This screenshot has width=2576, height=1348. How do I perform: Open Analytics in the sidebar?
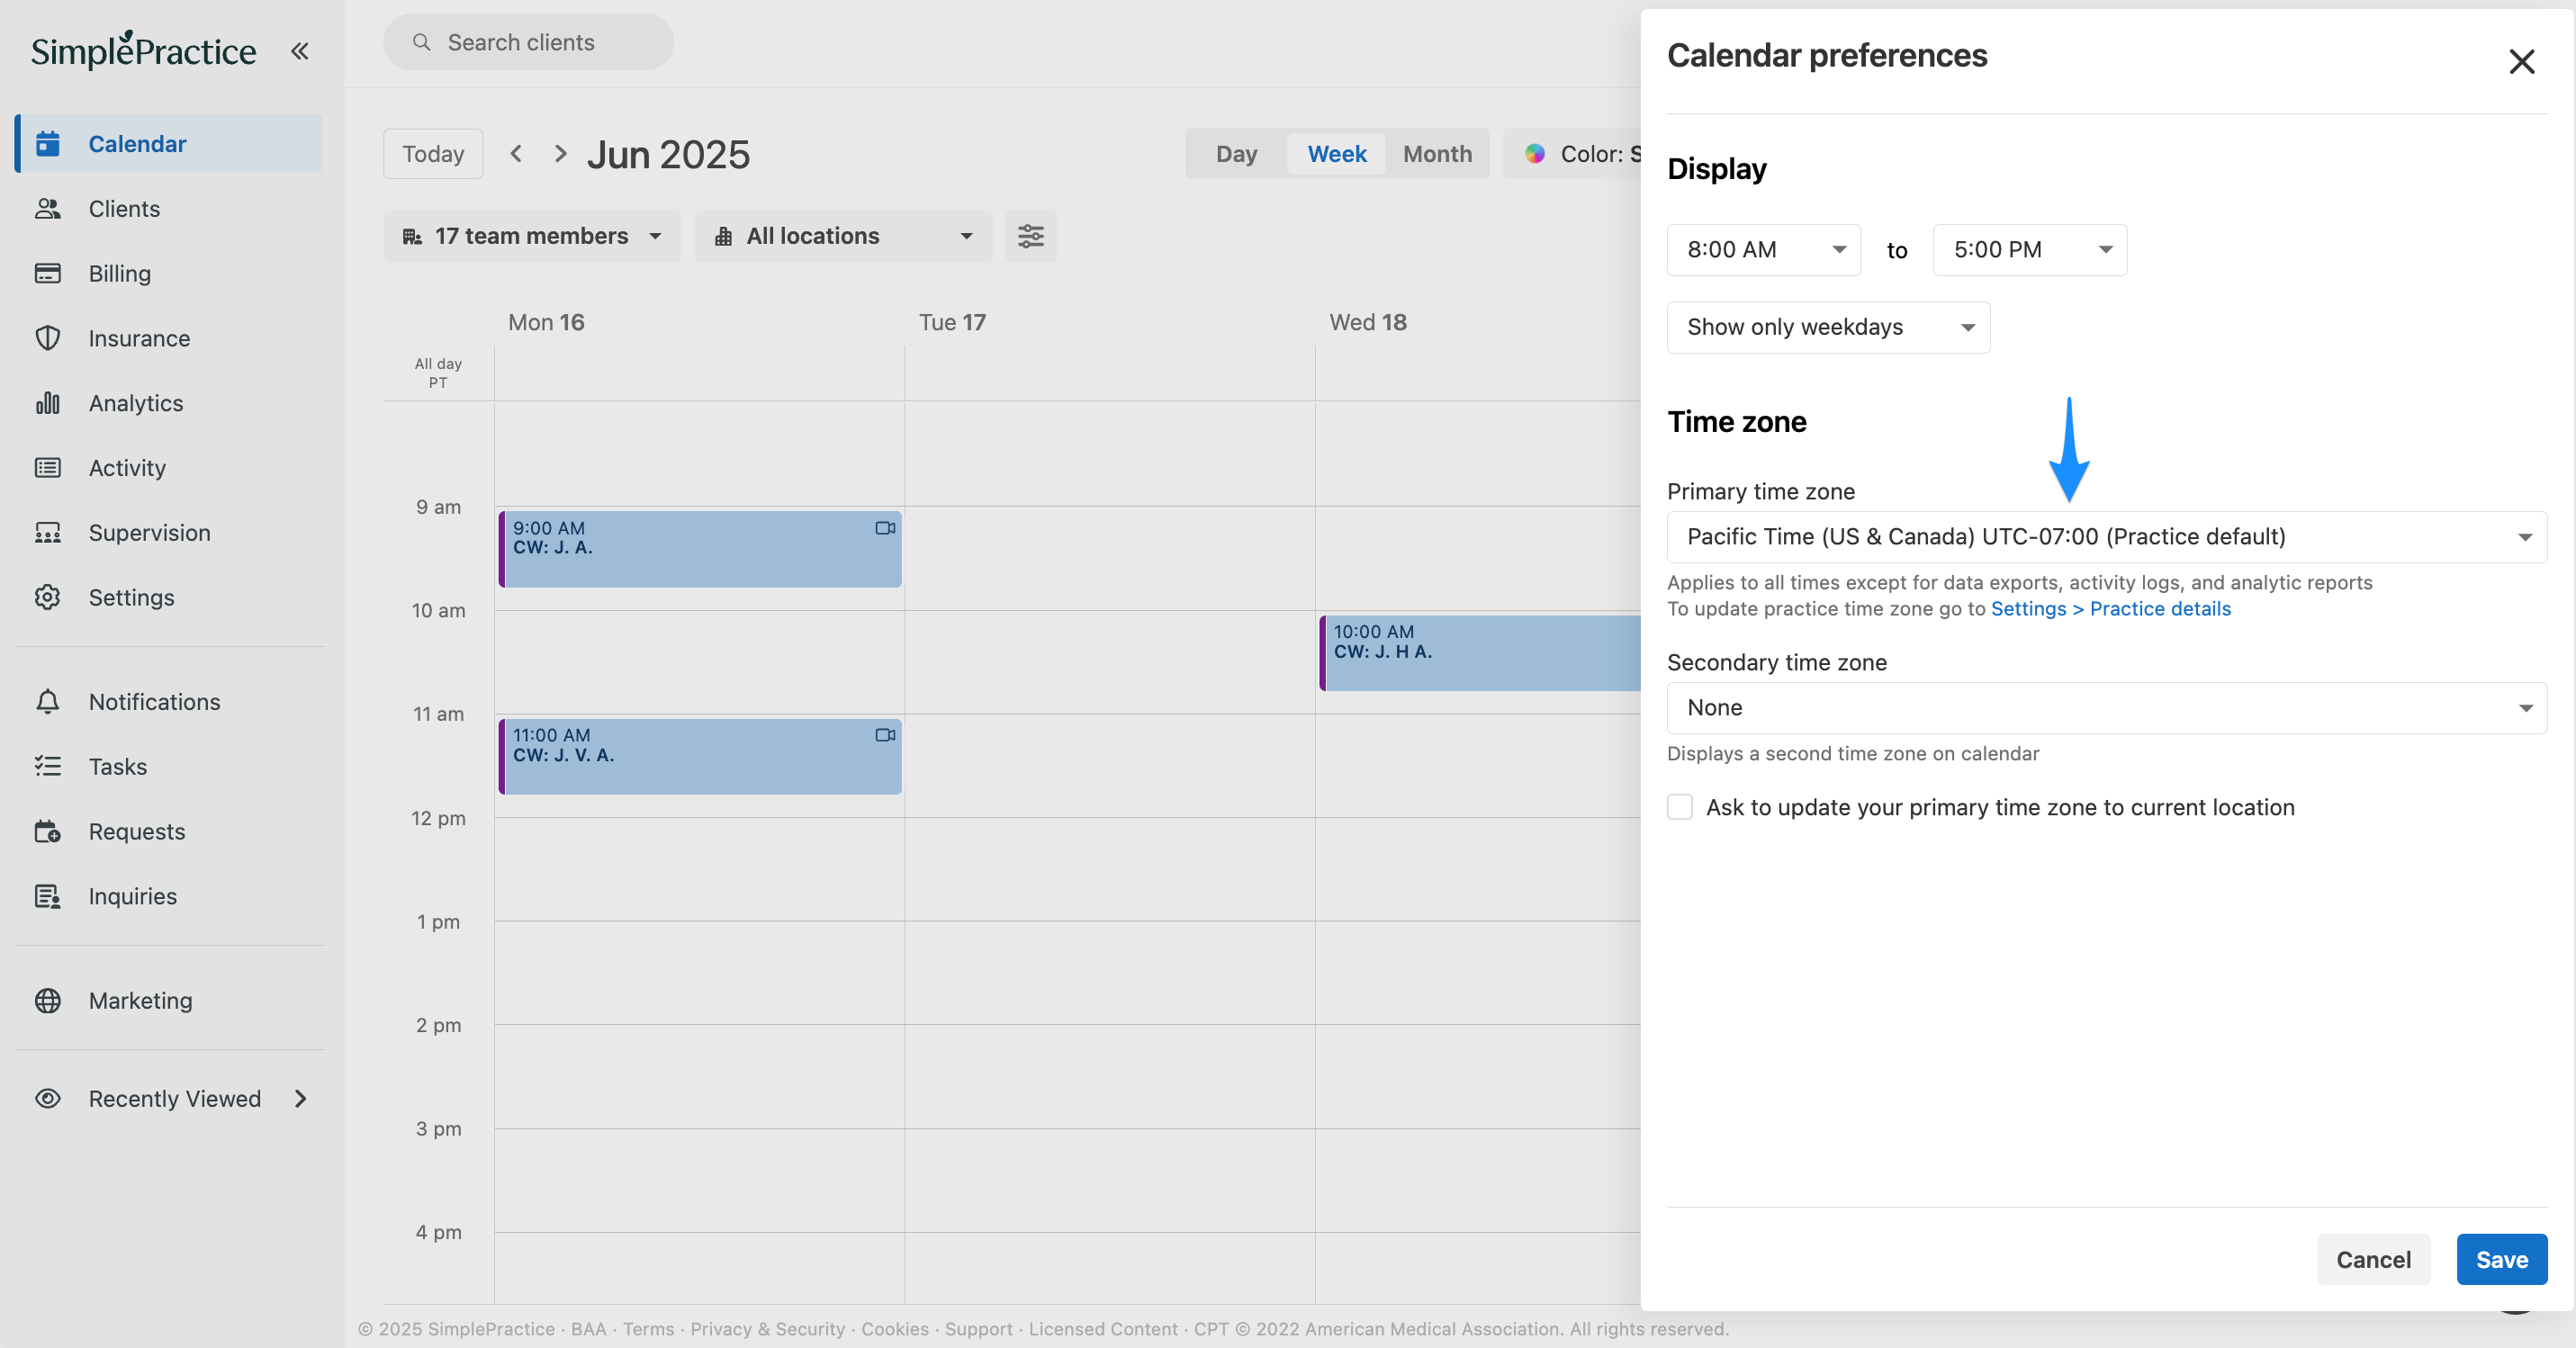point(169,403)
